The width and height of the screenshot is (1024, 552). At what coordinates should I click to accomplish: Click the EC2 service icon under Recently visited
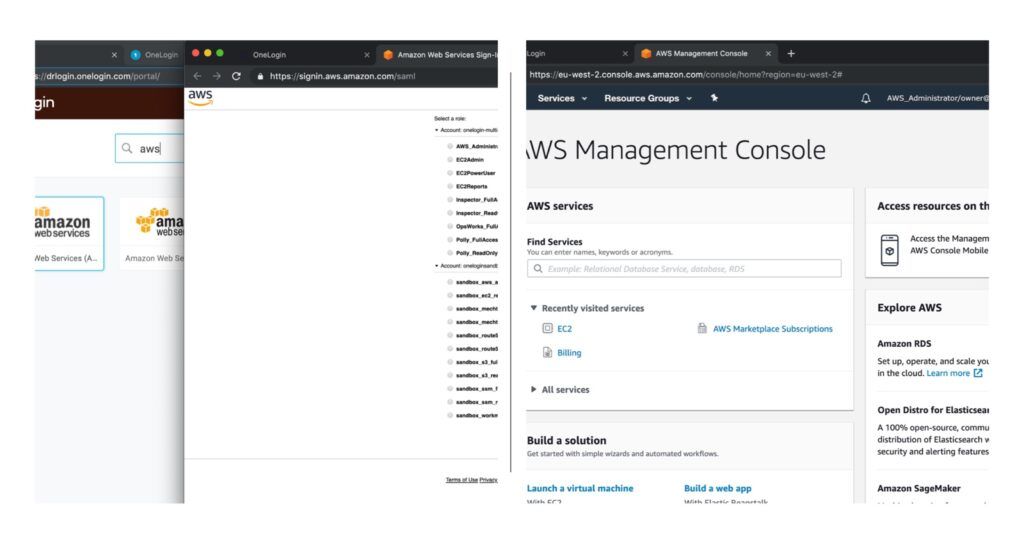pos(547,329)
